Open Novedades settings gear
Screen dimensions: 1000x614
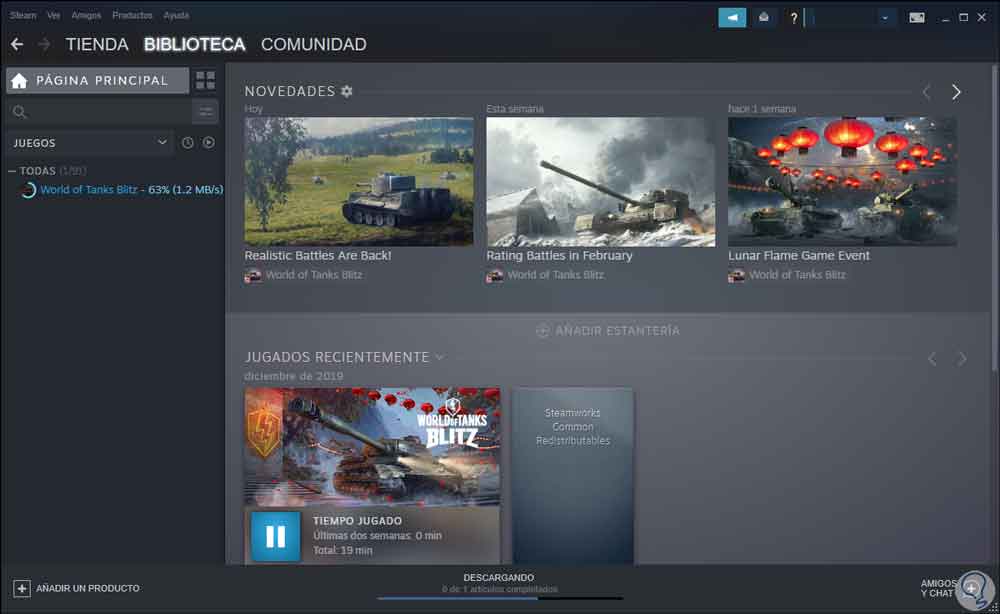pyautogui.click(x=346, y=91)
